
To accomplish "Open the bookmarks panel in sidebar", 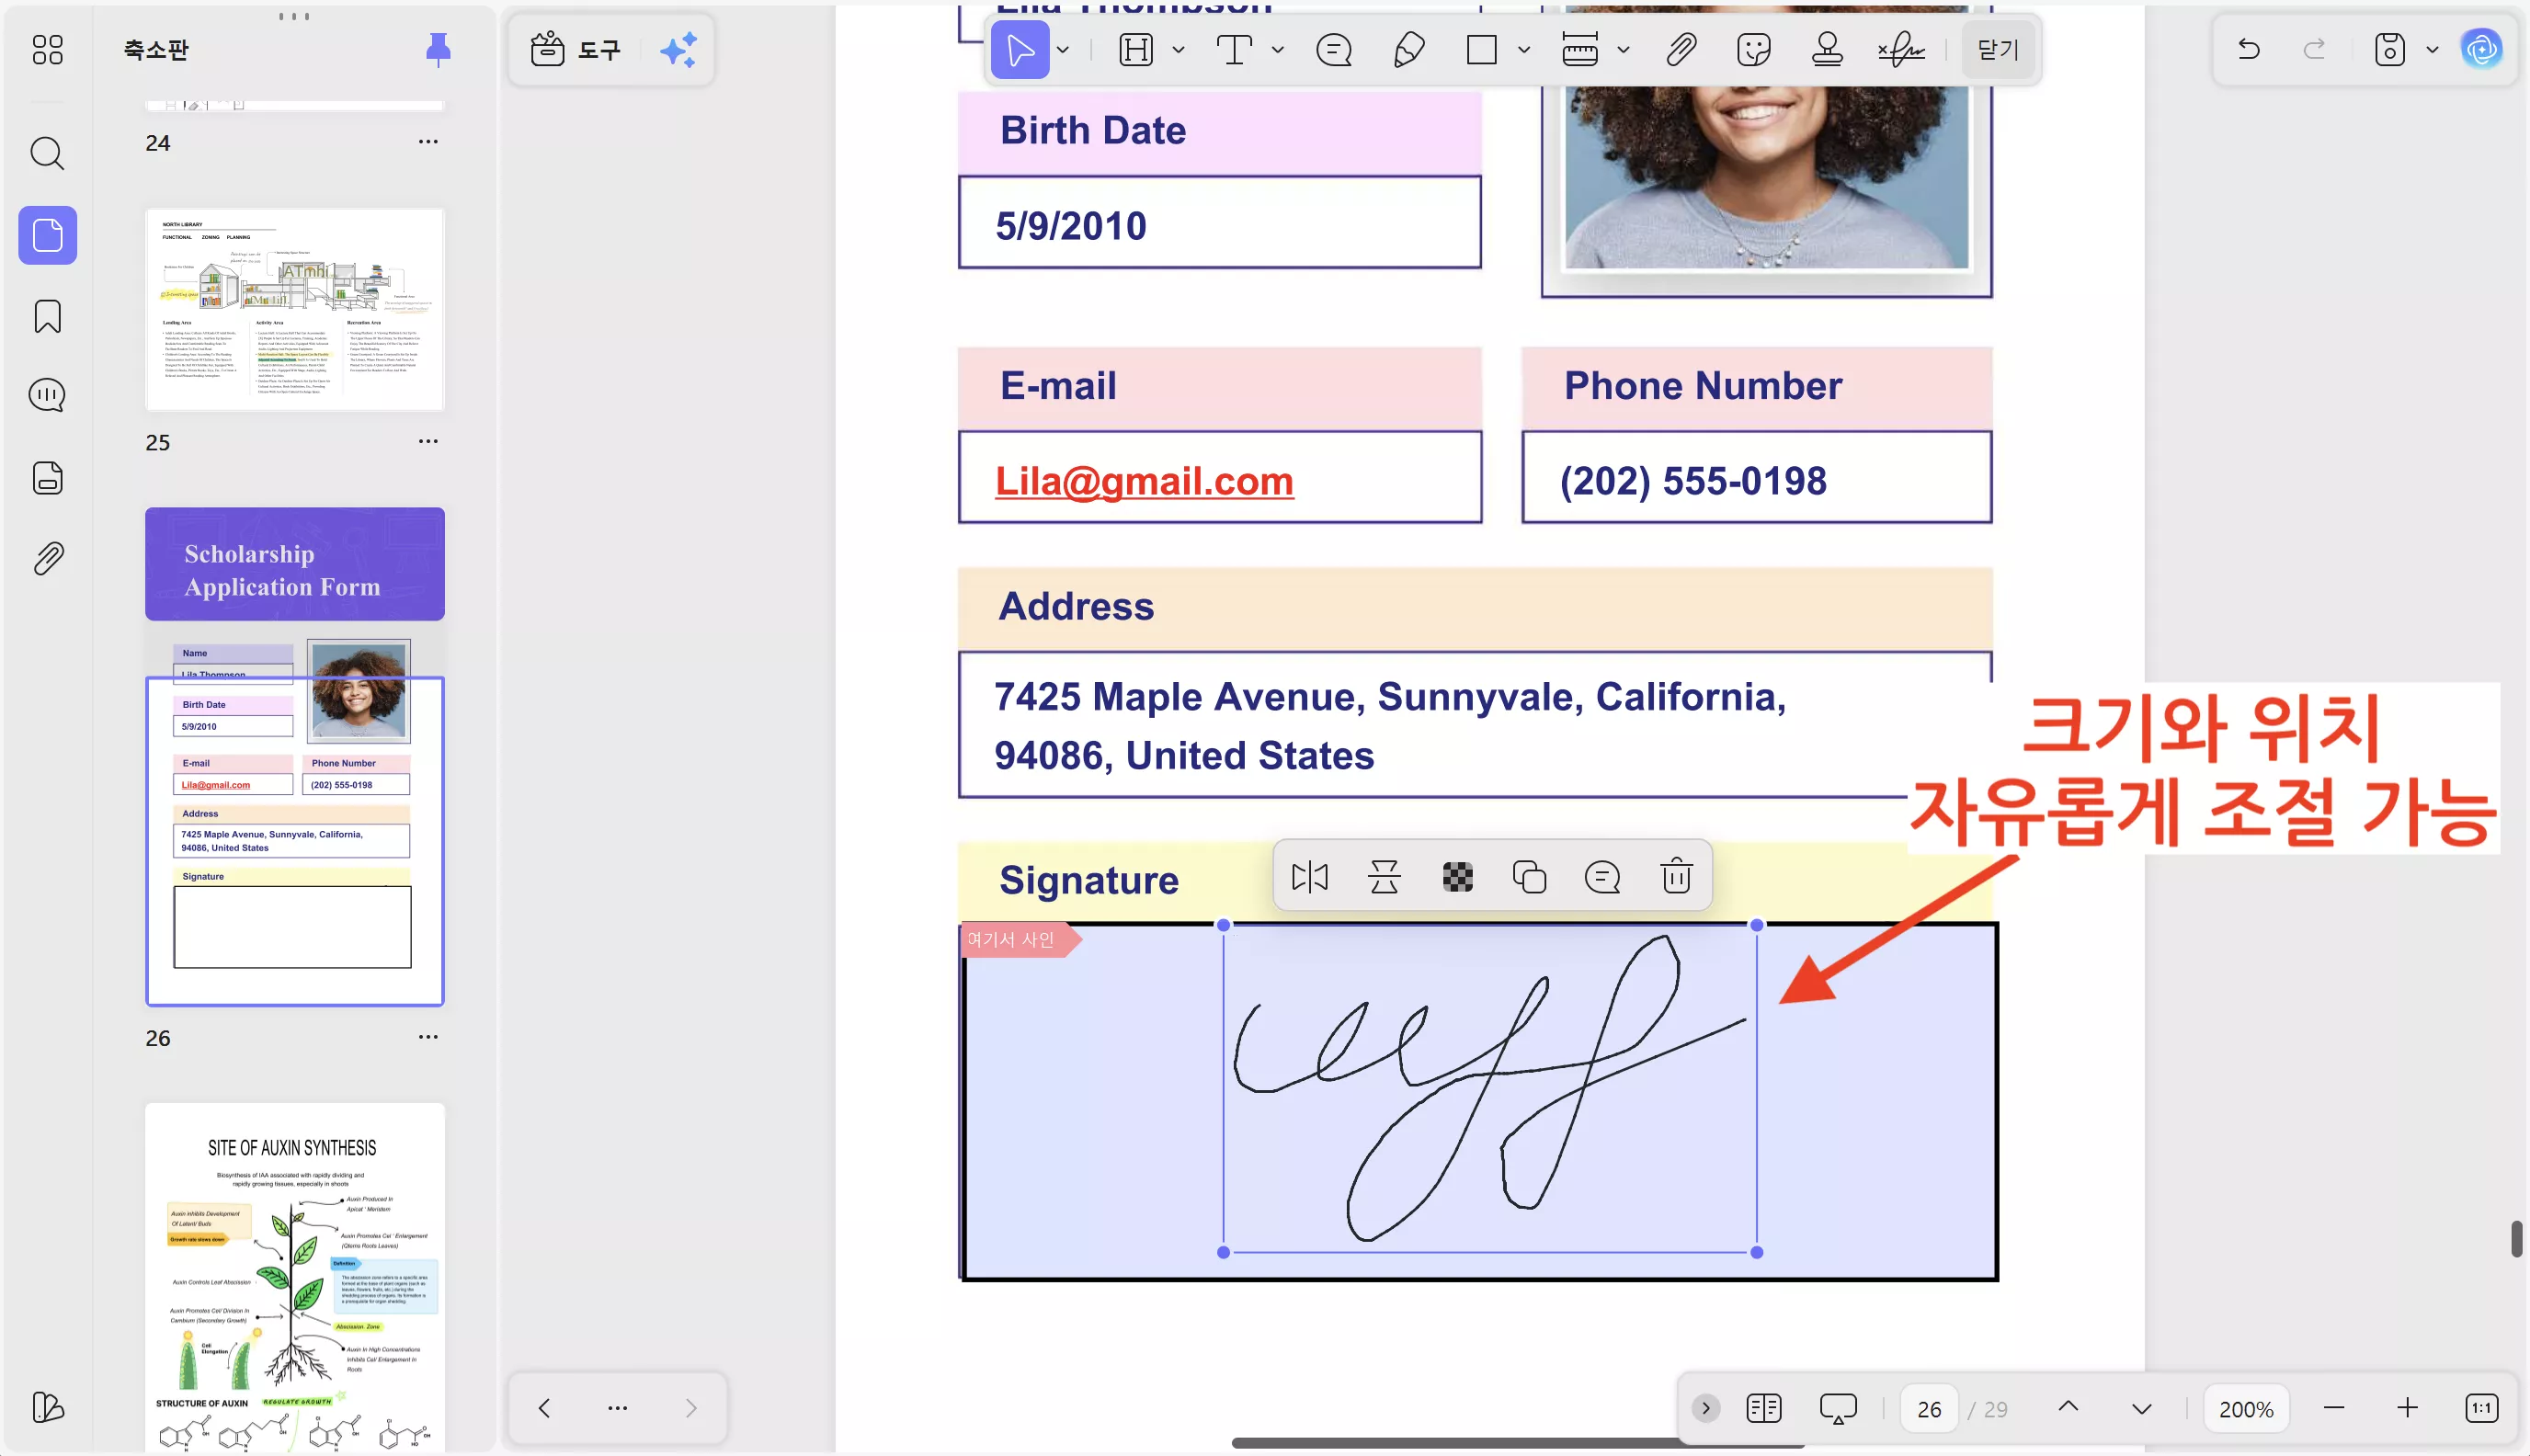I will (47, 316).
